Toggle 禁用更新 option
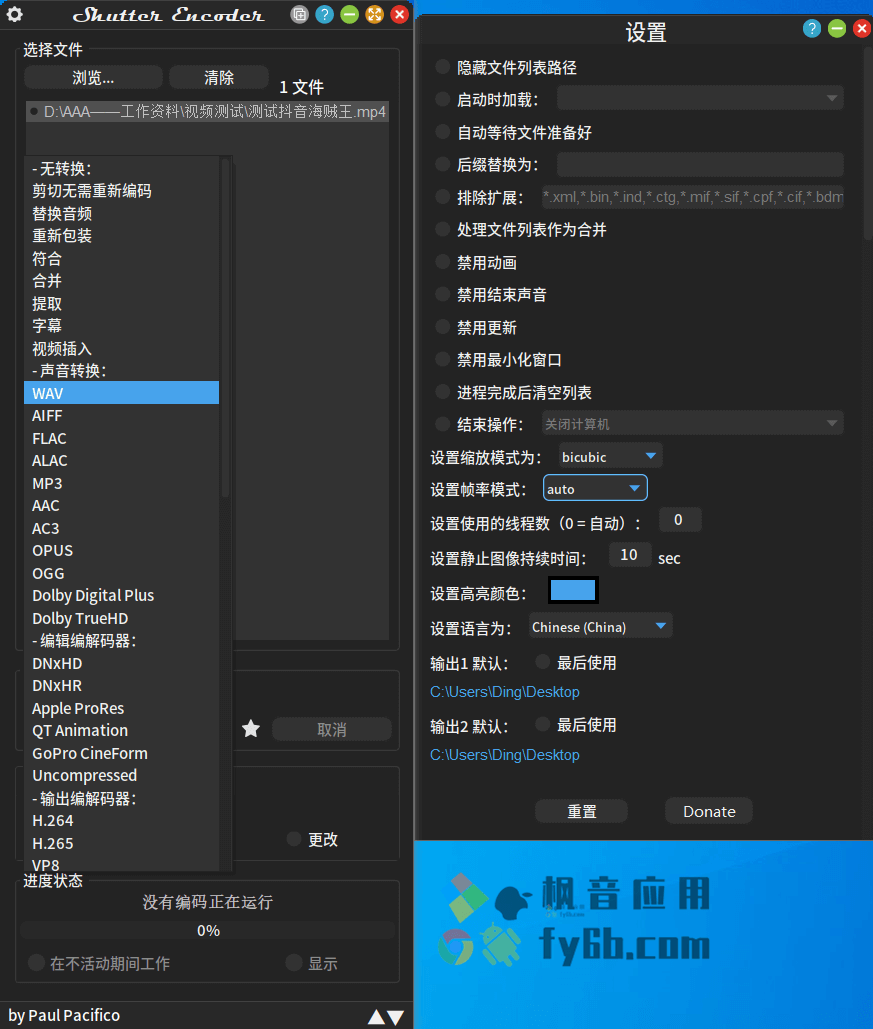Viewport: 873px width, 1029px height. coord(442,327)
